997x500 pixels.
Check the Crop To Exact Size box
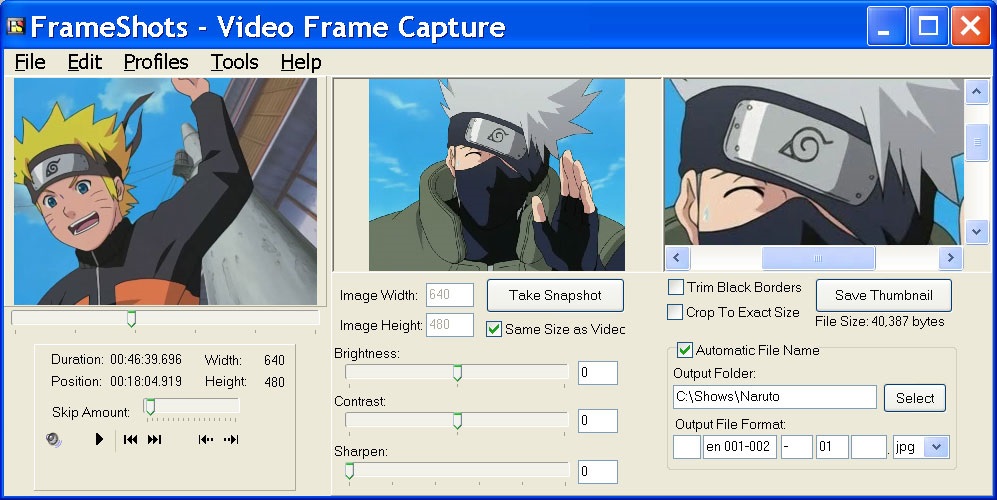click(676, 312)
